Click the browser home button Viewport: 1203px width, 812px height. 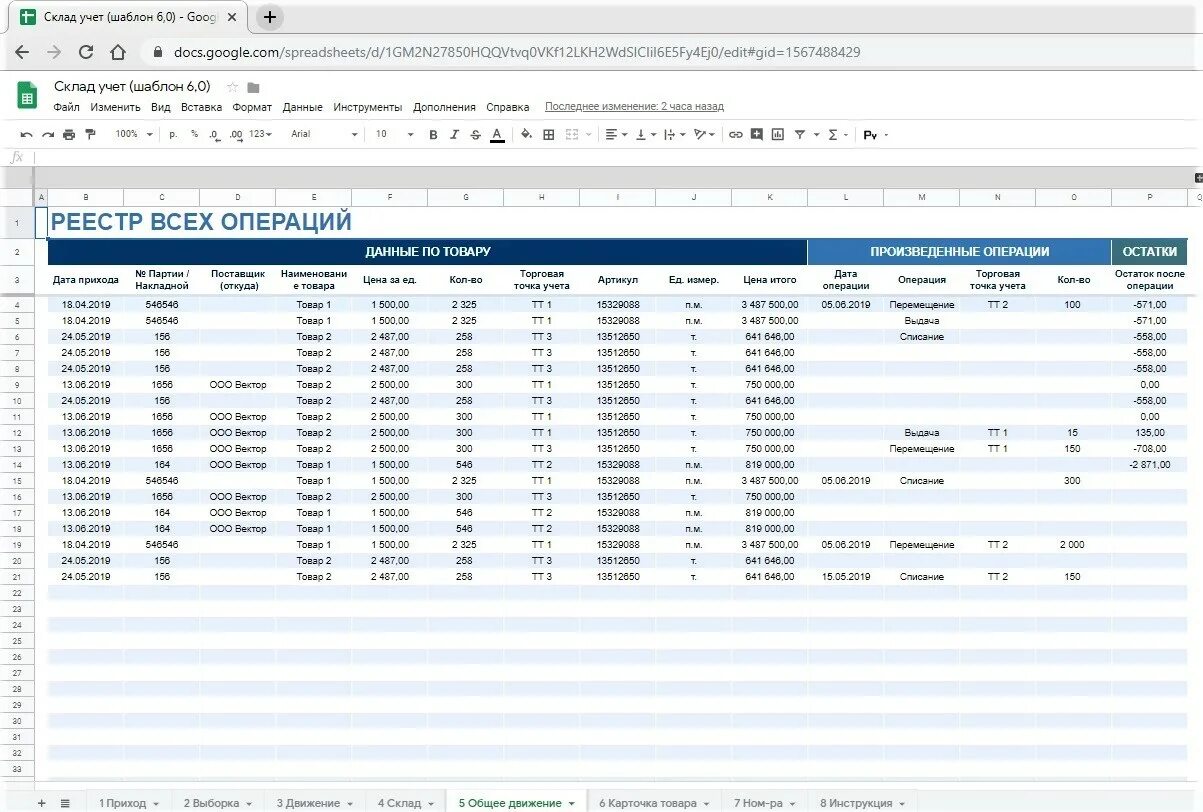click(x=118, y=52)
